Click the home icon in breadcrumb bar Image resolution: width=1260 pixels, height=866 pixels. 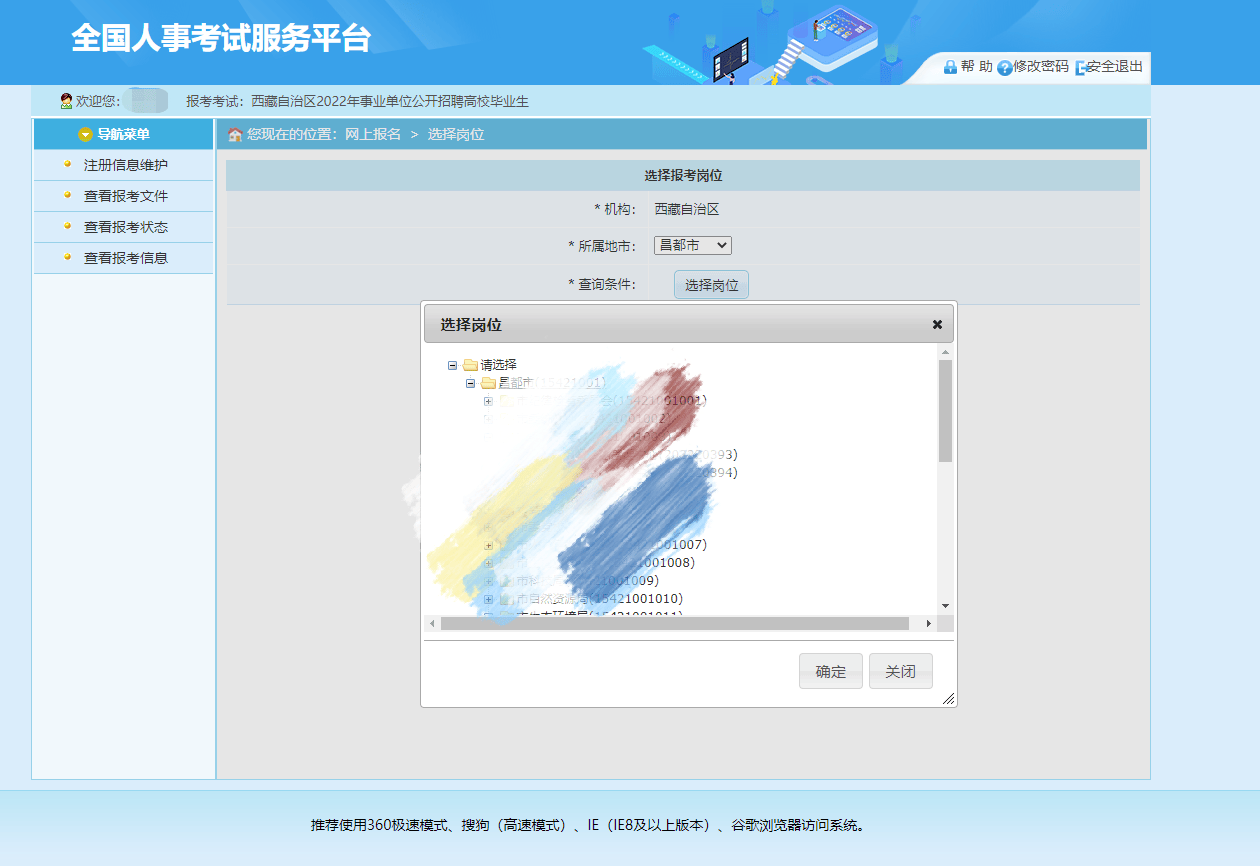235,135
